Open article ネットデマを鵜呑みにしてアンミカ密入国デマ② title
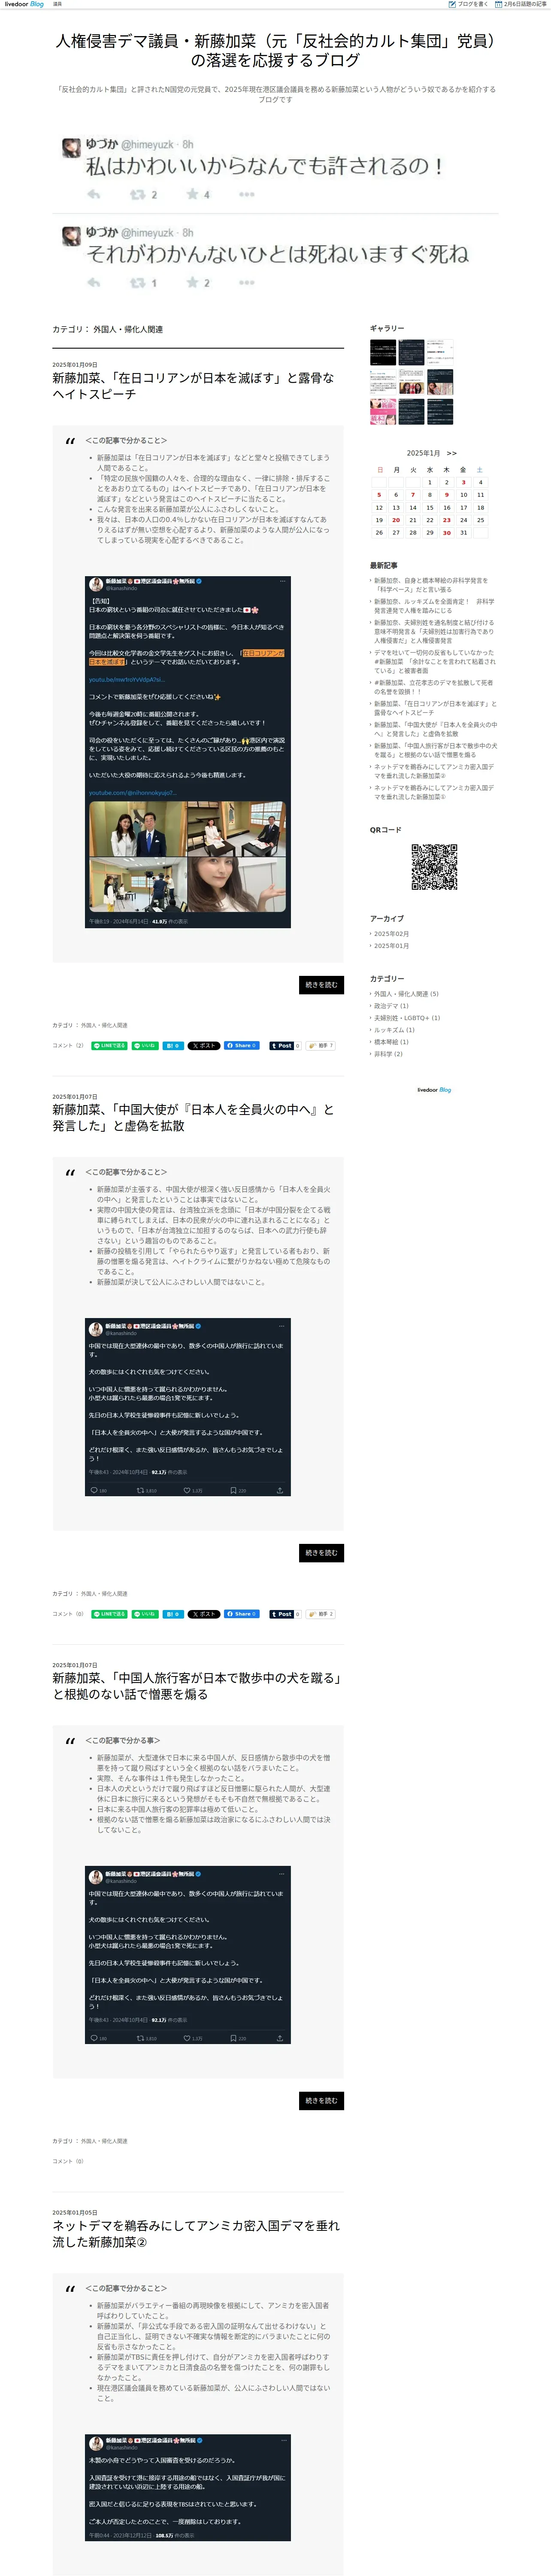The width and height of the screenshot is (551, 2576). (196, 2233)
